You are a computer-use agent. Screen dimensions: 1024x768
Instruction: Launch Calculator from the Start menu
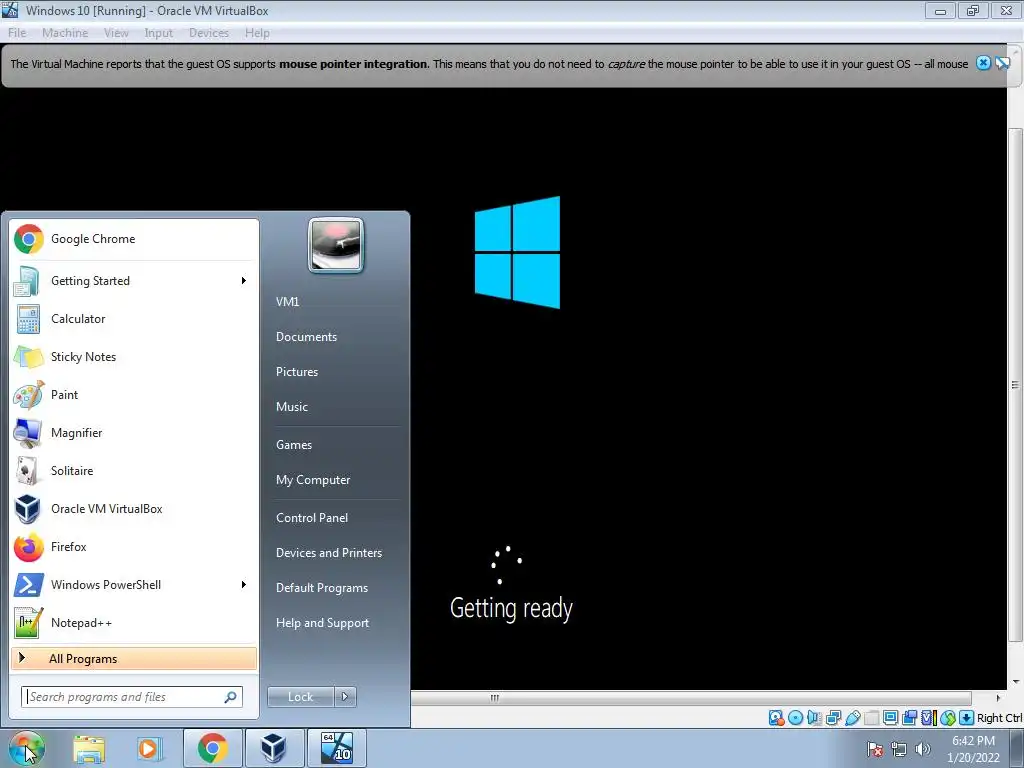(135, 319)
